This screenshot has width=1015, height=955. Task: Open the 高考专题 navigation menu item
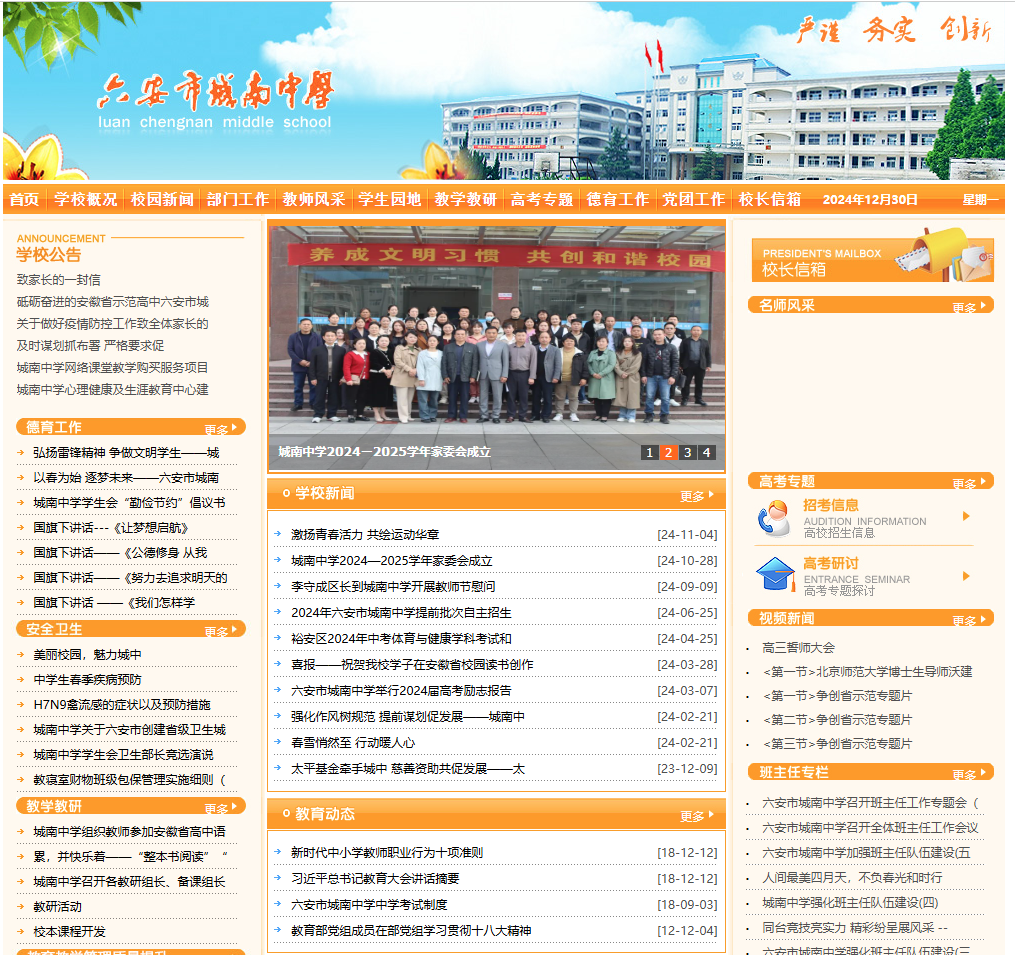(x=541, y=199)
